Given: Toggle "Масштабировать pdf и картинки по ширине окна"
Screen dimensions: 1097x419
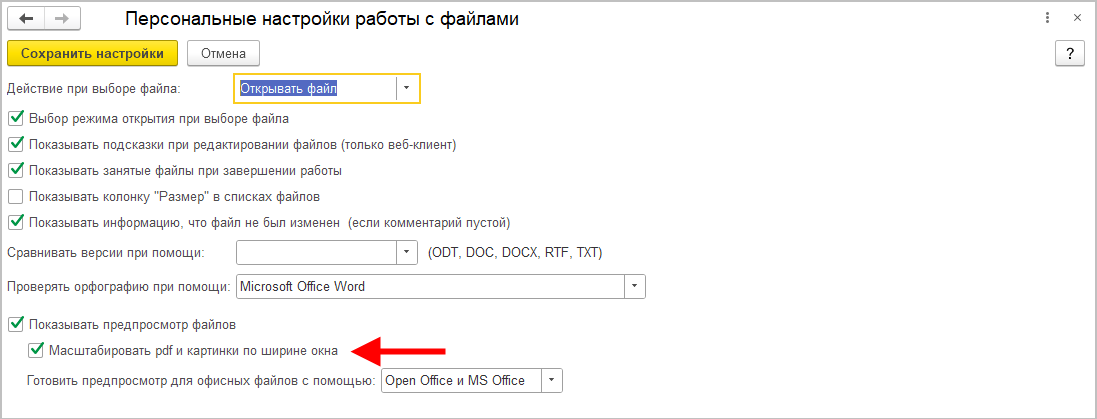Looking at the screenshot, I should [37, 350].
